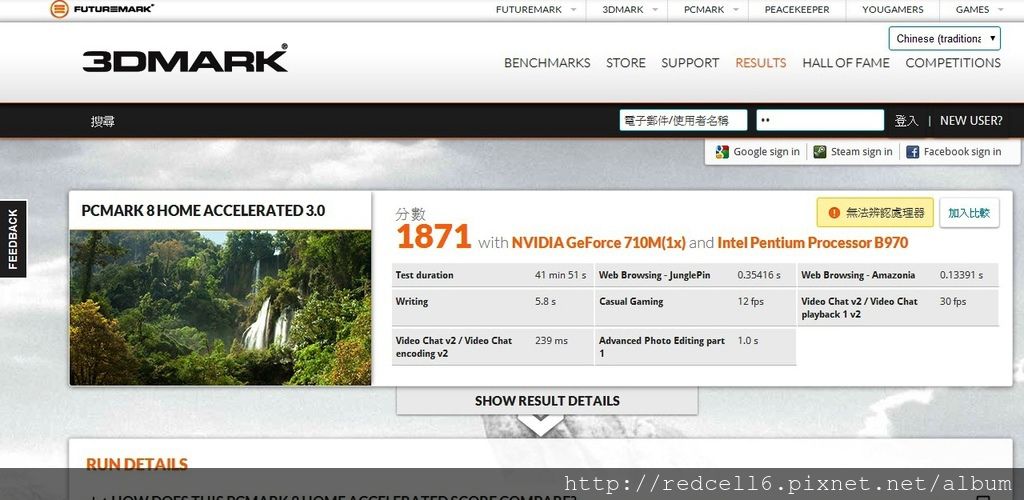Click the Web Browsing - JunglePin row label
The width and height of the screenshot is (1024, 500).
point(654,275)
